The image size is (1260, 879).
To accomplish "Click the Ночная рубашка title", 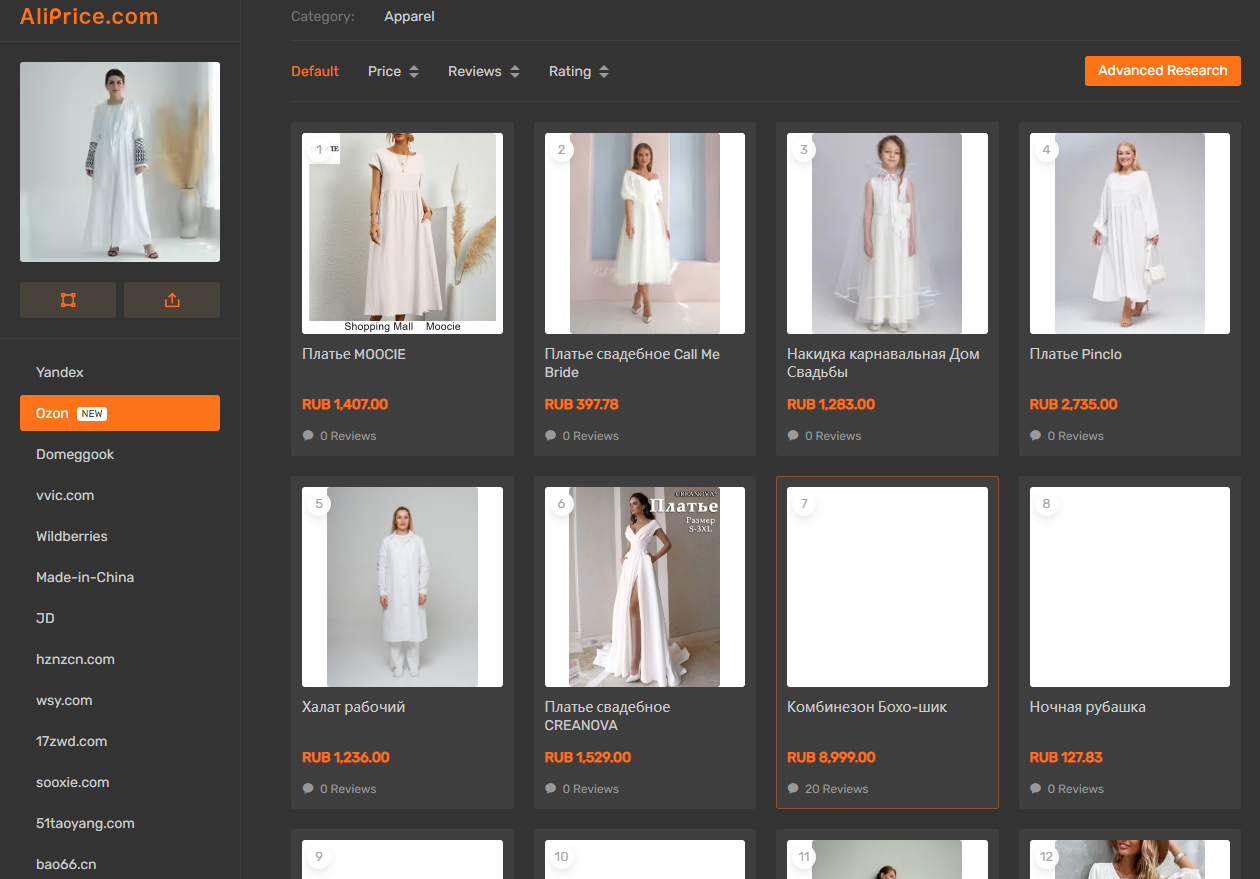I will [x=1088, y=707].
